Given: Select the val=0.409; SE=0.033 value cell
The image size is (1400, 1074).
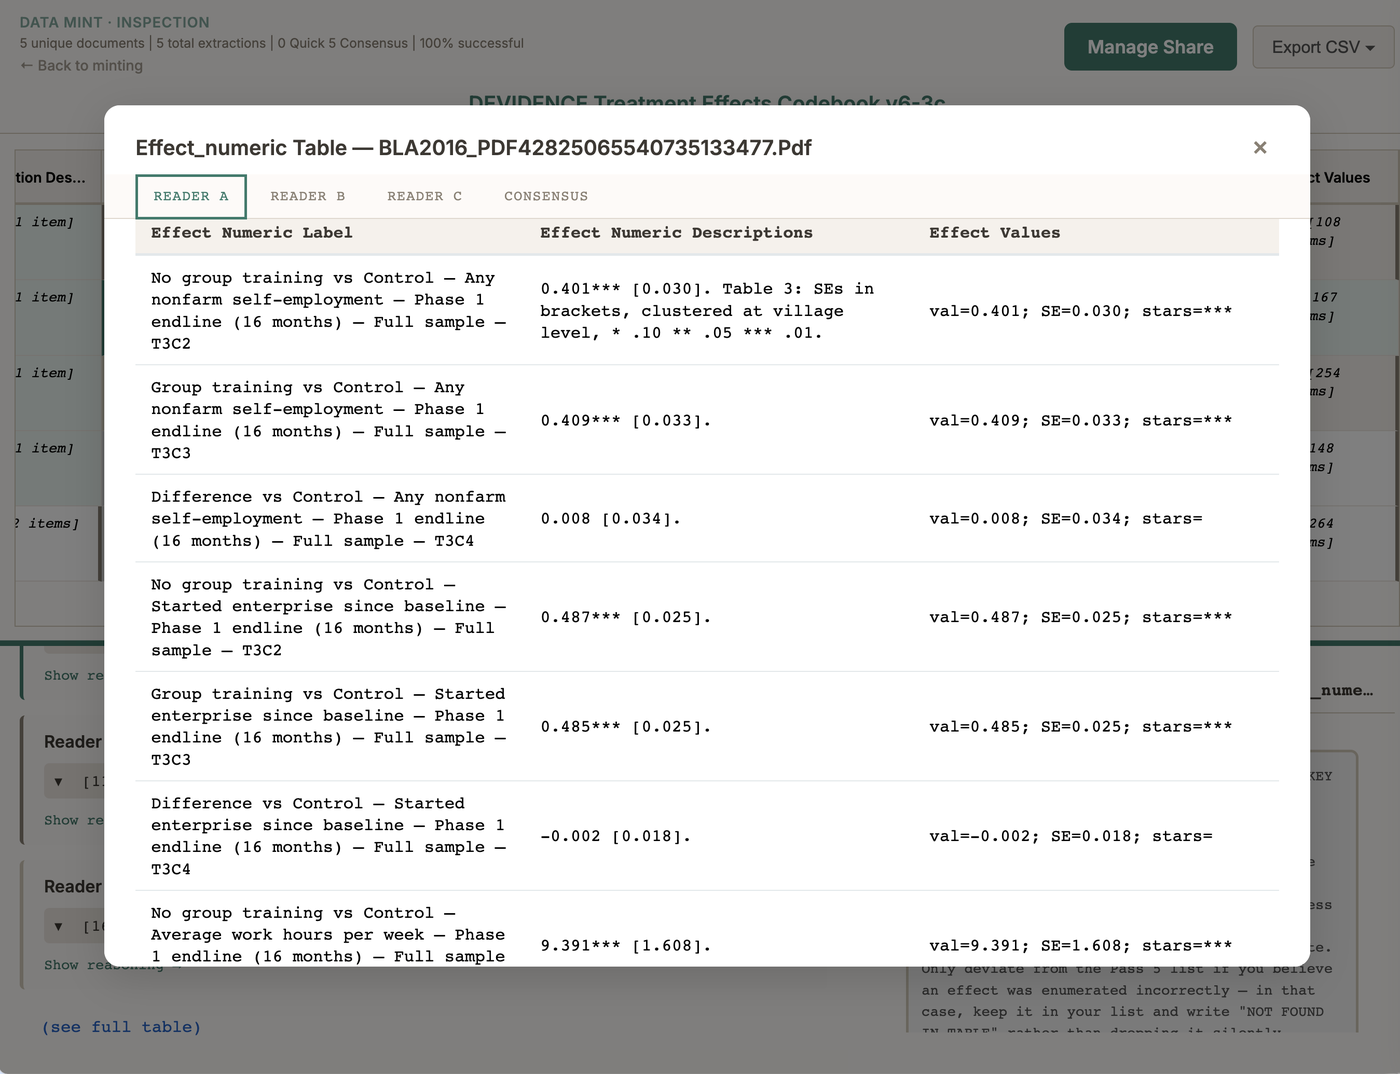Looking at the screenshot, I should click(x=1080, y=421).
